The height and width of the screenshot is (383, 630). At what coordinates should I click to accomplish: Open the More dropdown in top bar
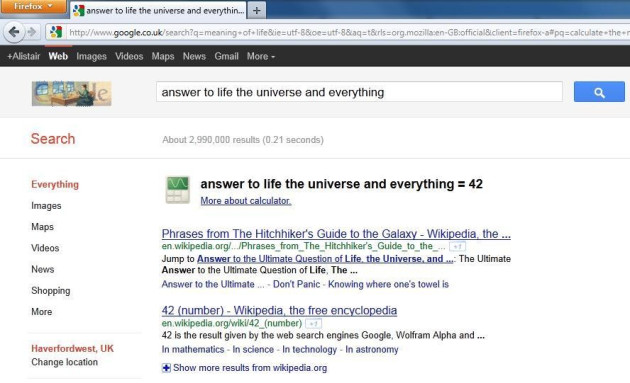(261, 56)
